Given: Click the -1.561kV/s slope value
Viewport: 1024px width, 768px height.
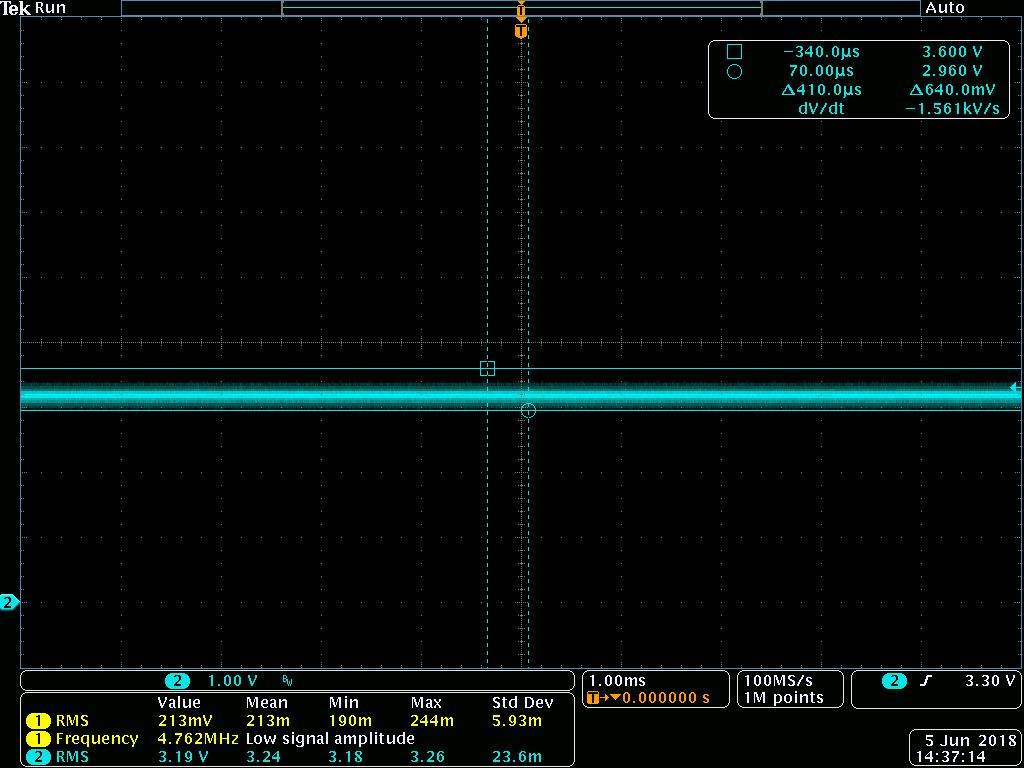Looking at the screenshot, I should [953, 109].
